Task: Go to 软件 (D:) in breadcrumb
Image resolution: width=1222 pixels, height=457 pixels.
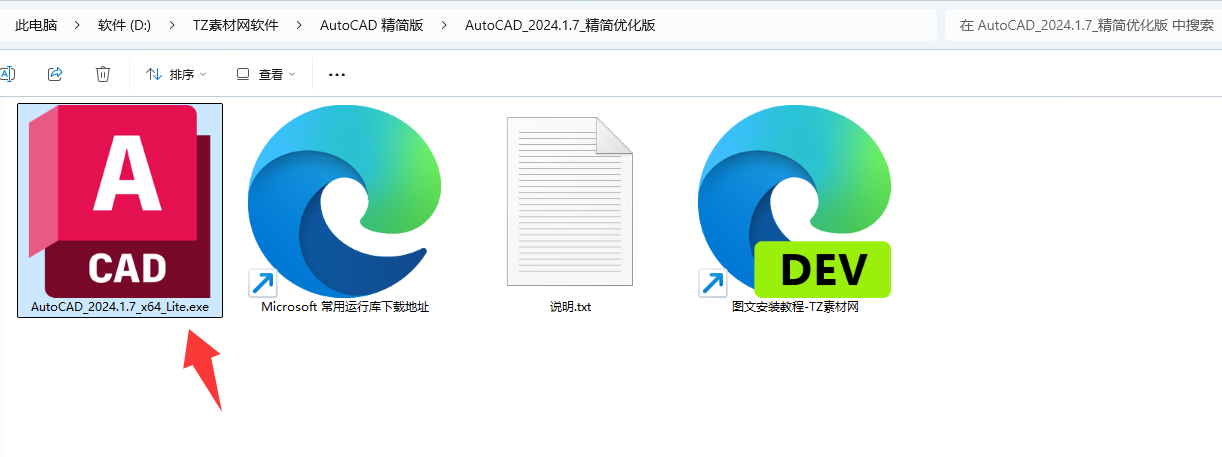Action: tap(124, 25)
